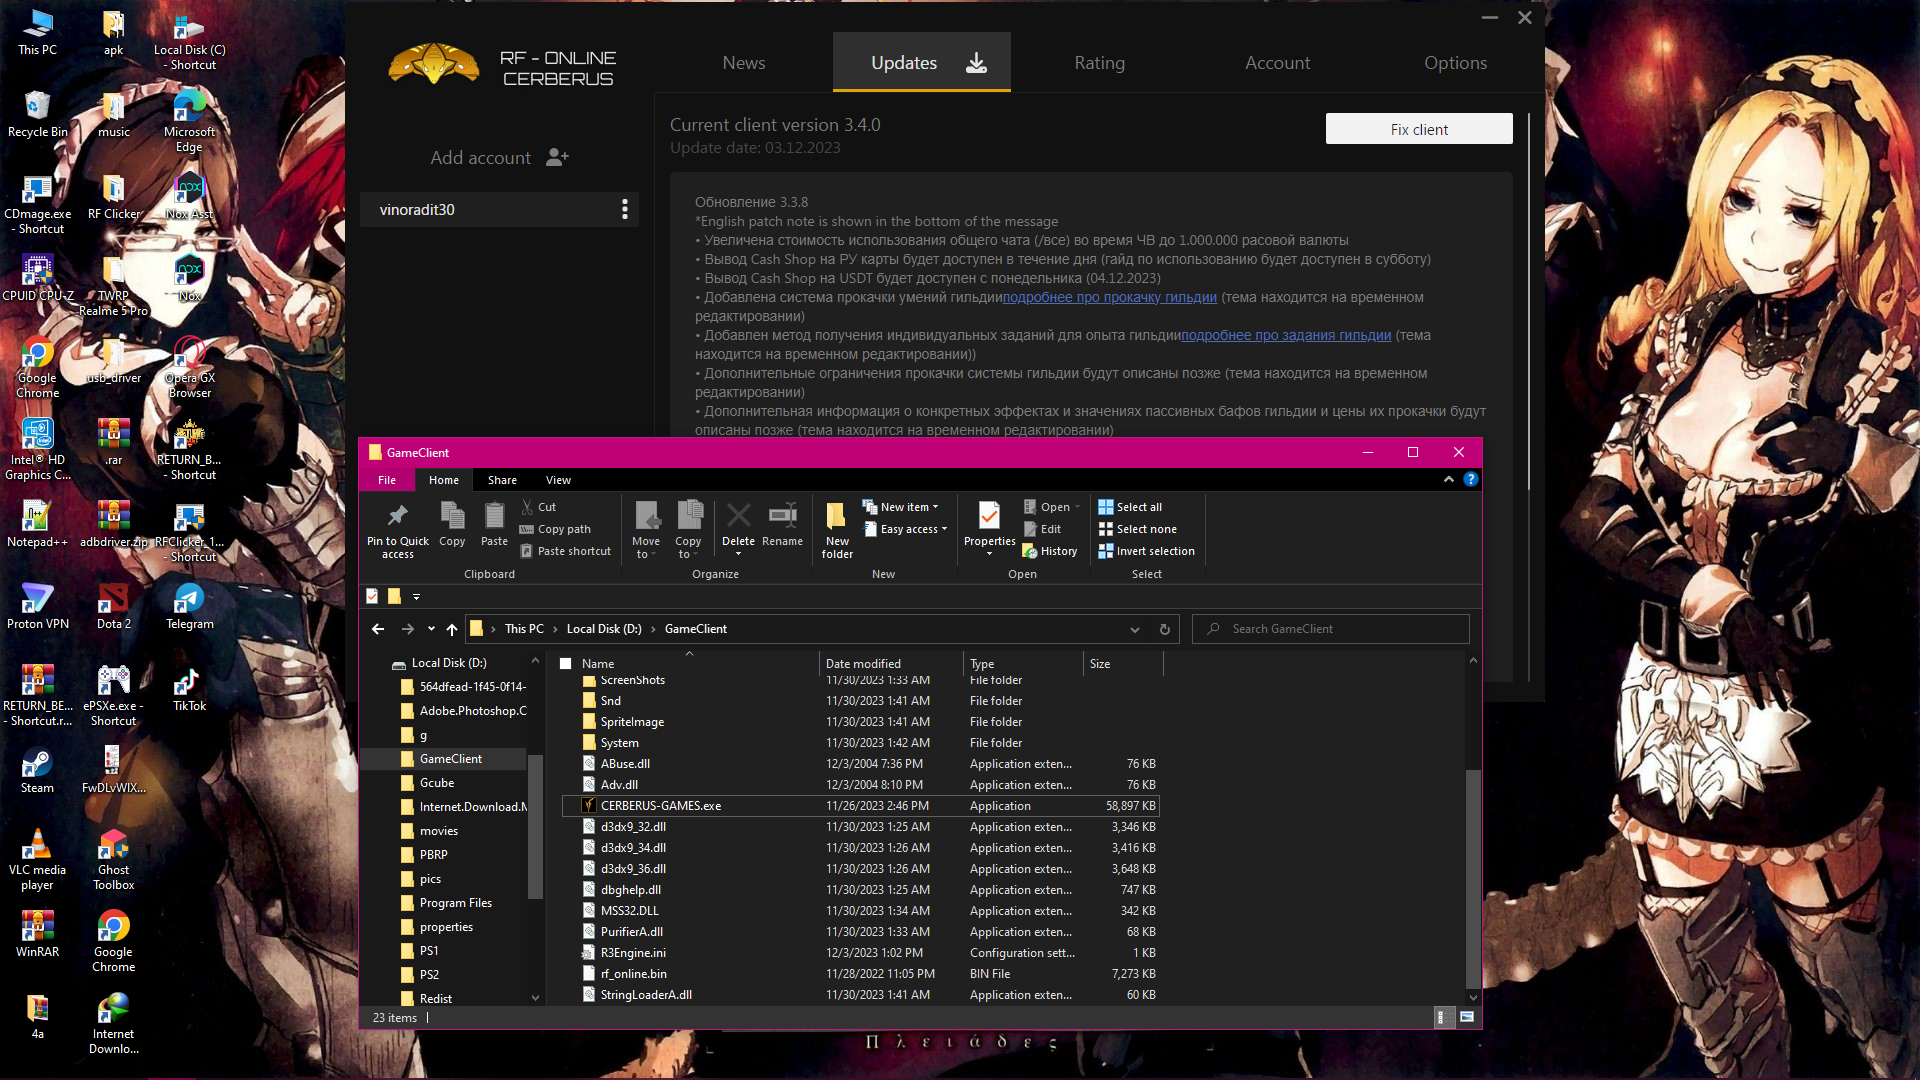Screen dimensions: 1920x1080
Task: Open the File menu in Explorer
Action: pos(387,480)
